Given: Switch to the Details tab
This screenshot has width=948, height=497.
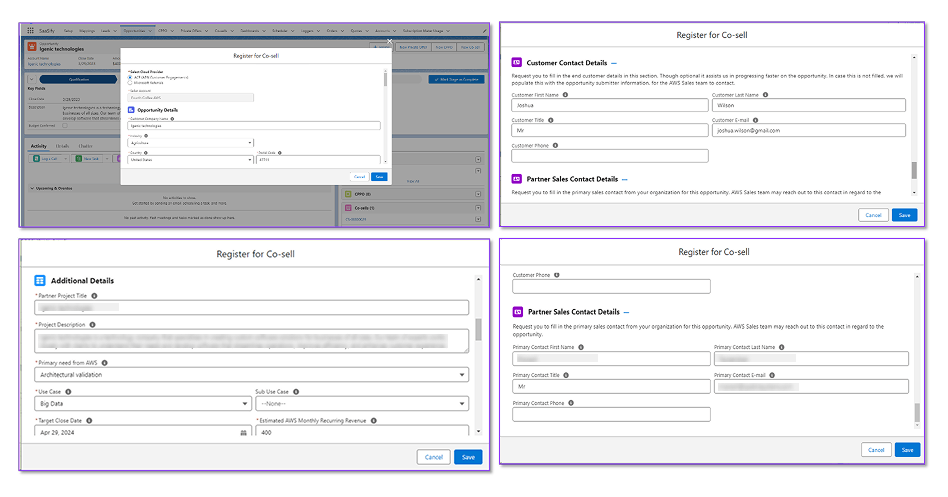Looking at the screenshot, I should coord(62,146).
